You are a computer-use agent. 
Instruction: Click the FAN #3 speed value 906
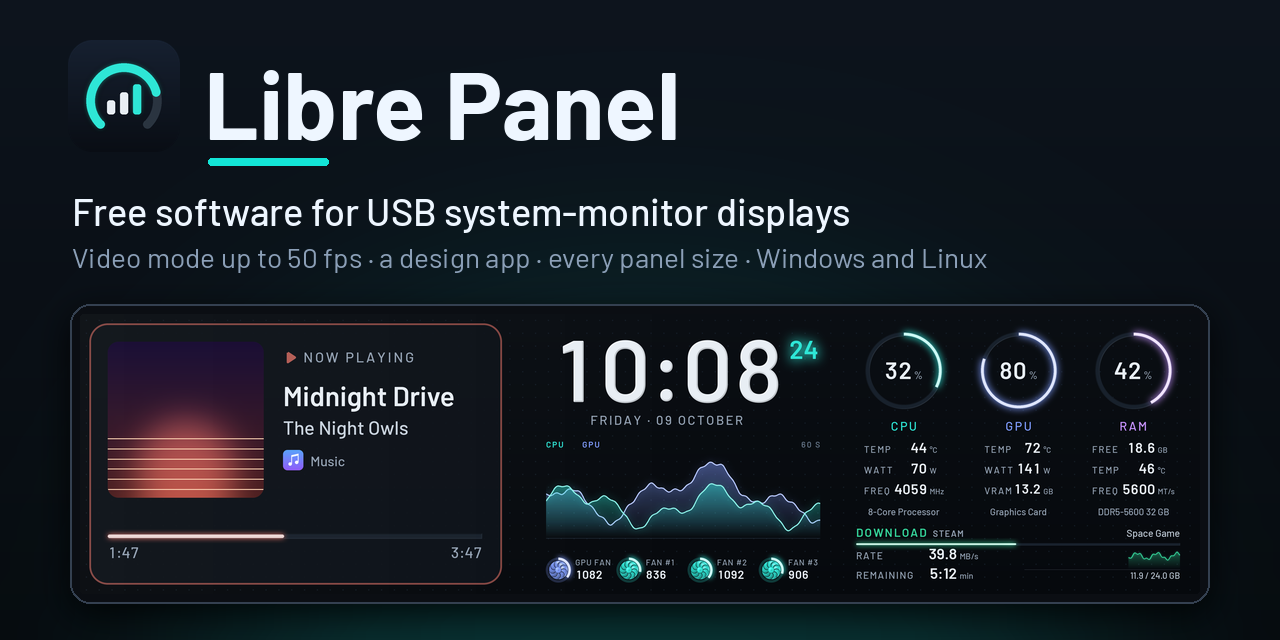pos(798,575)
